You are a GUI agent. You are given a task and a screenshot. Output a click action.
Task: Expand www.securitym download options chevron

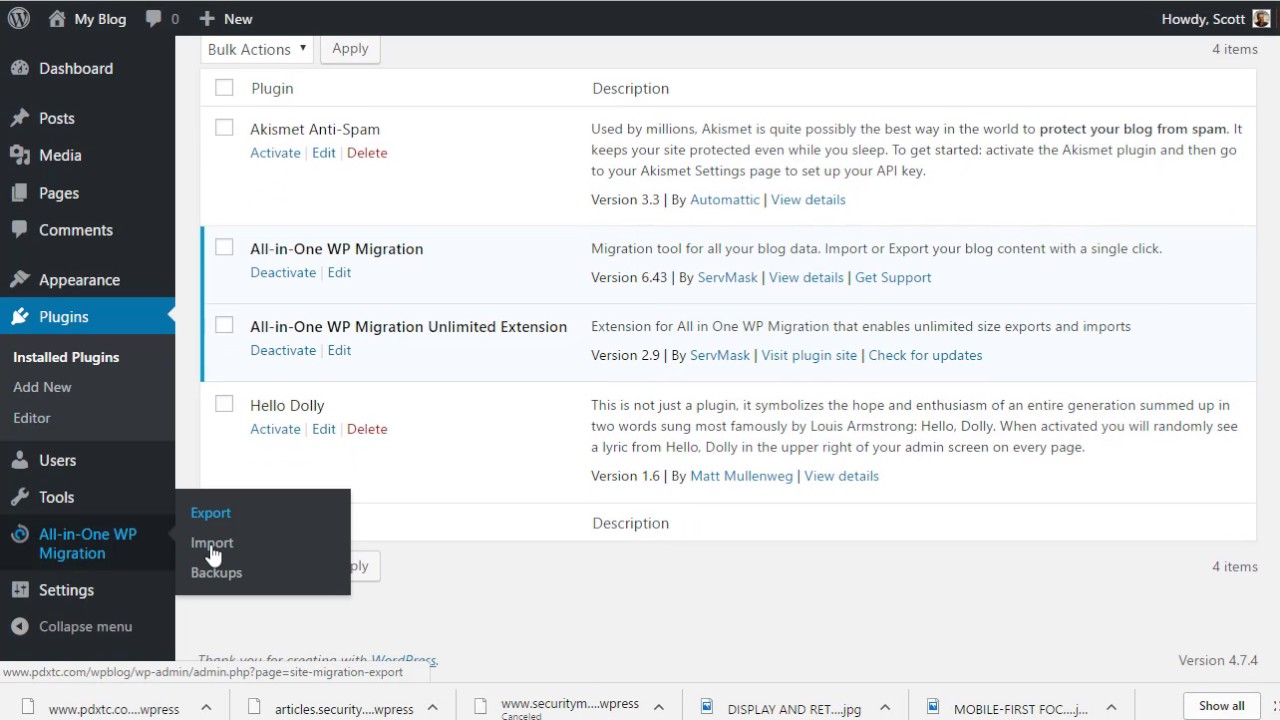pyautogui.click(x=659, y=708)
